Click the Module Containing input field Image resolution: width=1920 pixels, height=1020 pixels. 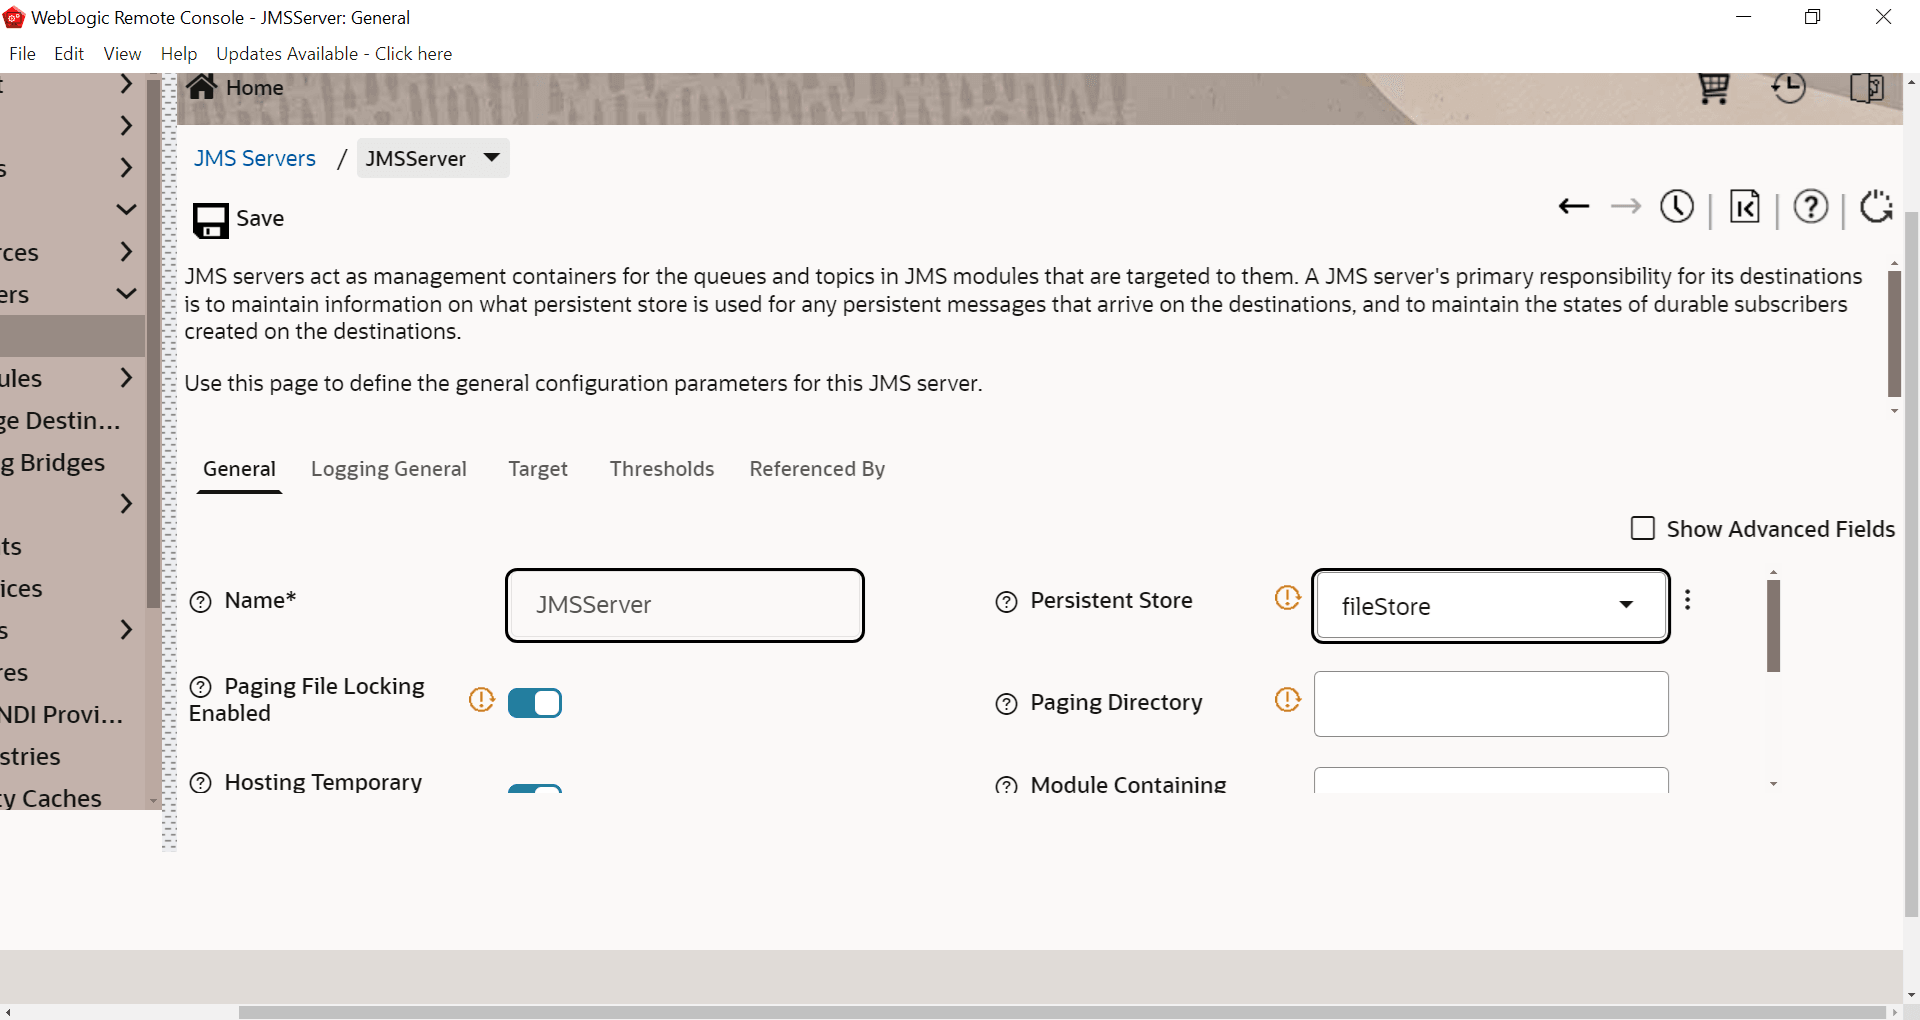1491,781
